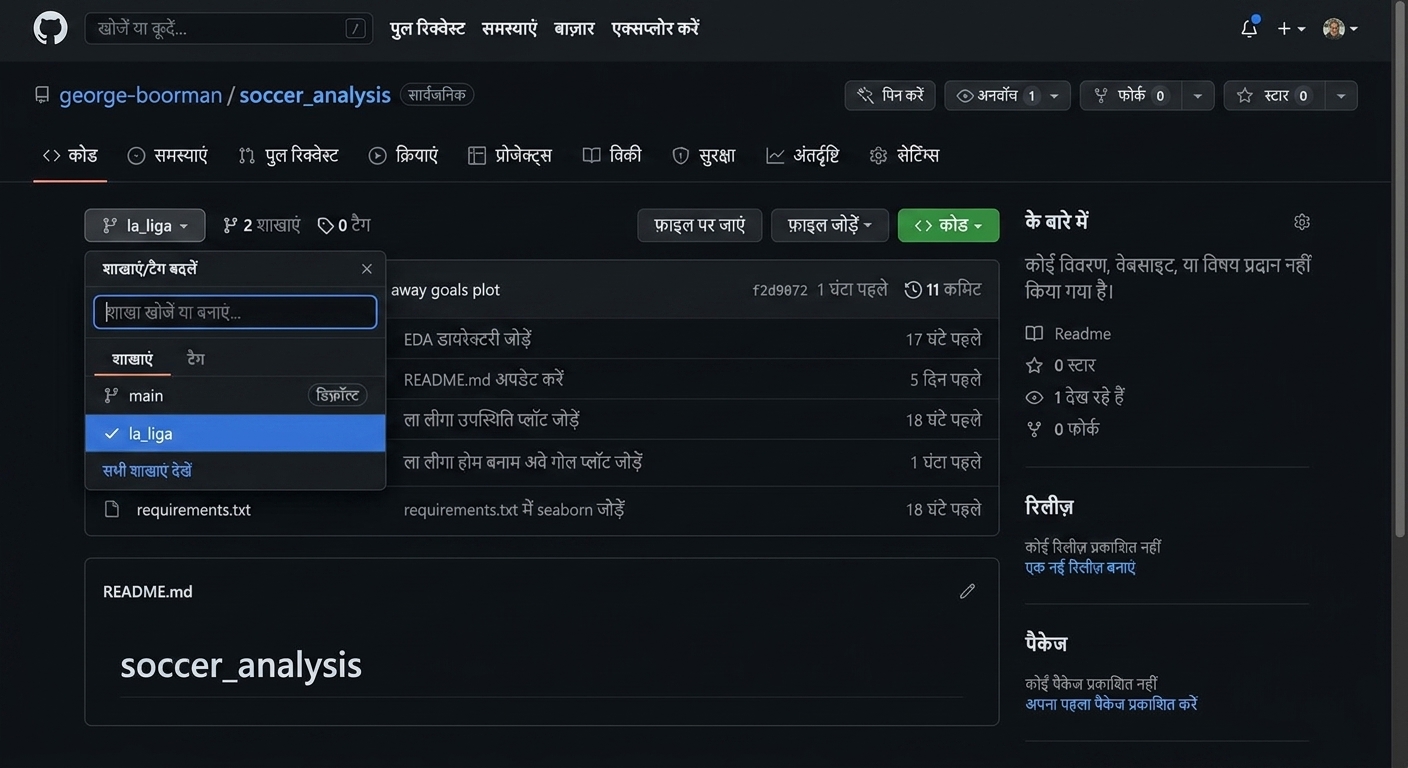Open the 2 शाखाएं branches link
Viewport: 1408px width, 768px height.
click(261, 225)
